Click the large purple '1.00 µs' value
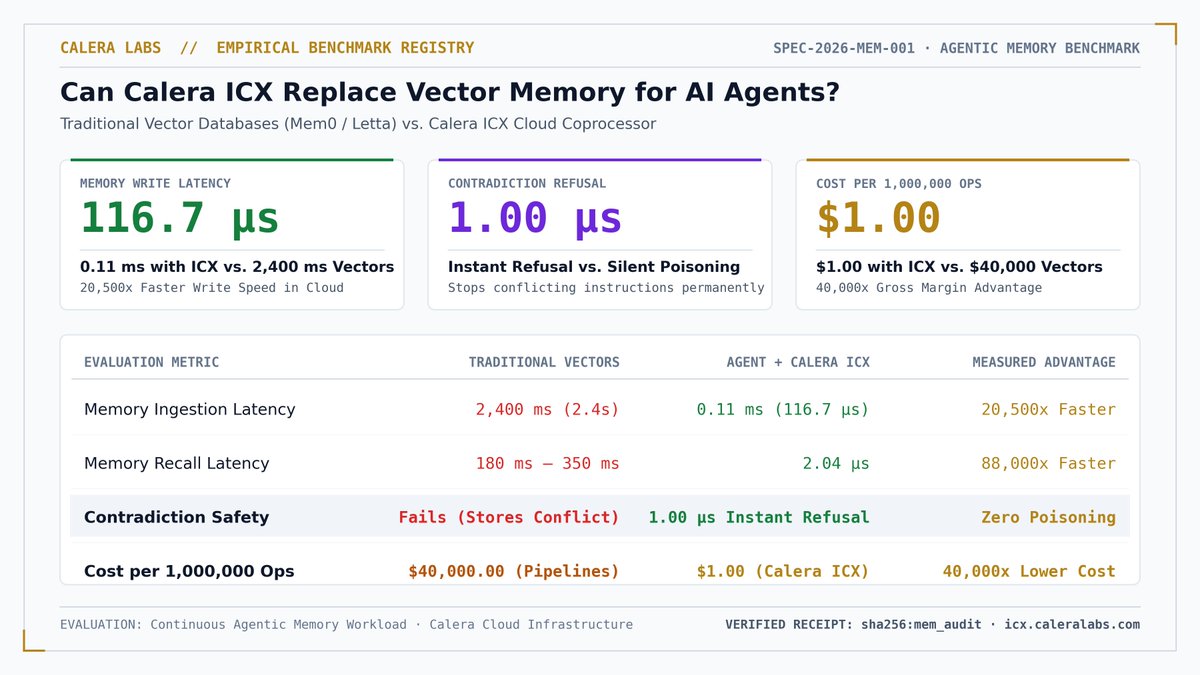 click(535, 218)
